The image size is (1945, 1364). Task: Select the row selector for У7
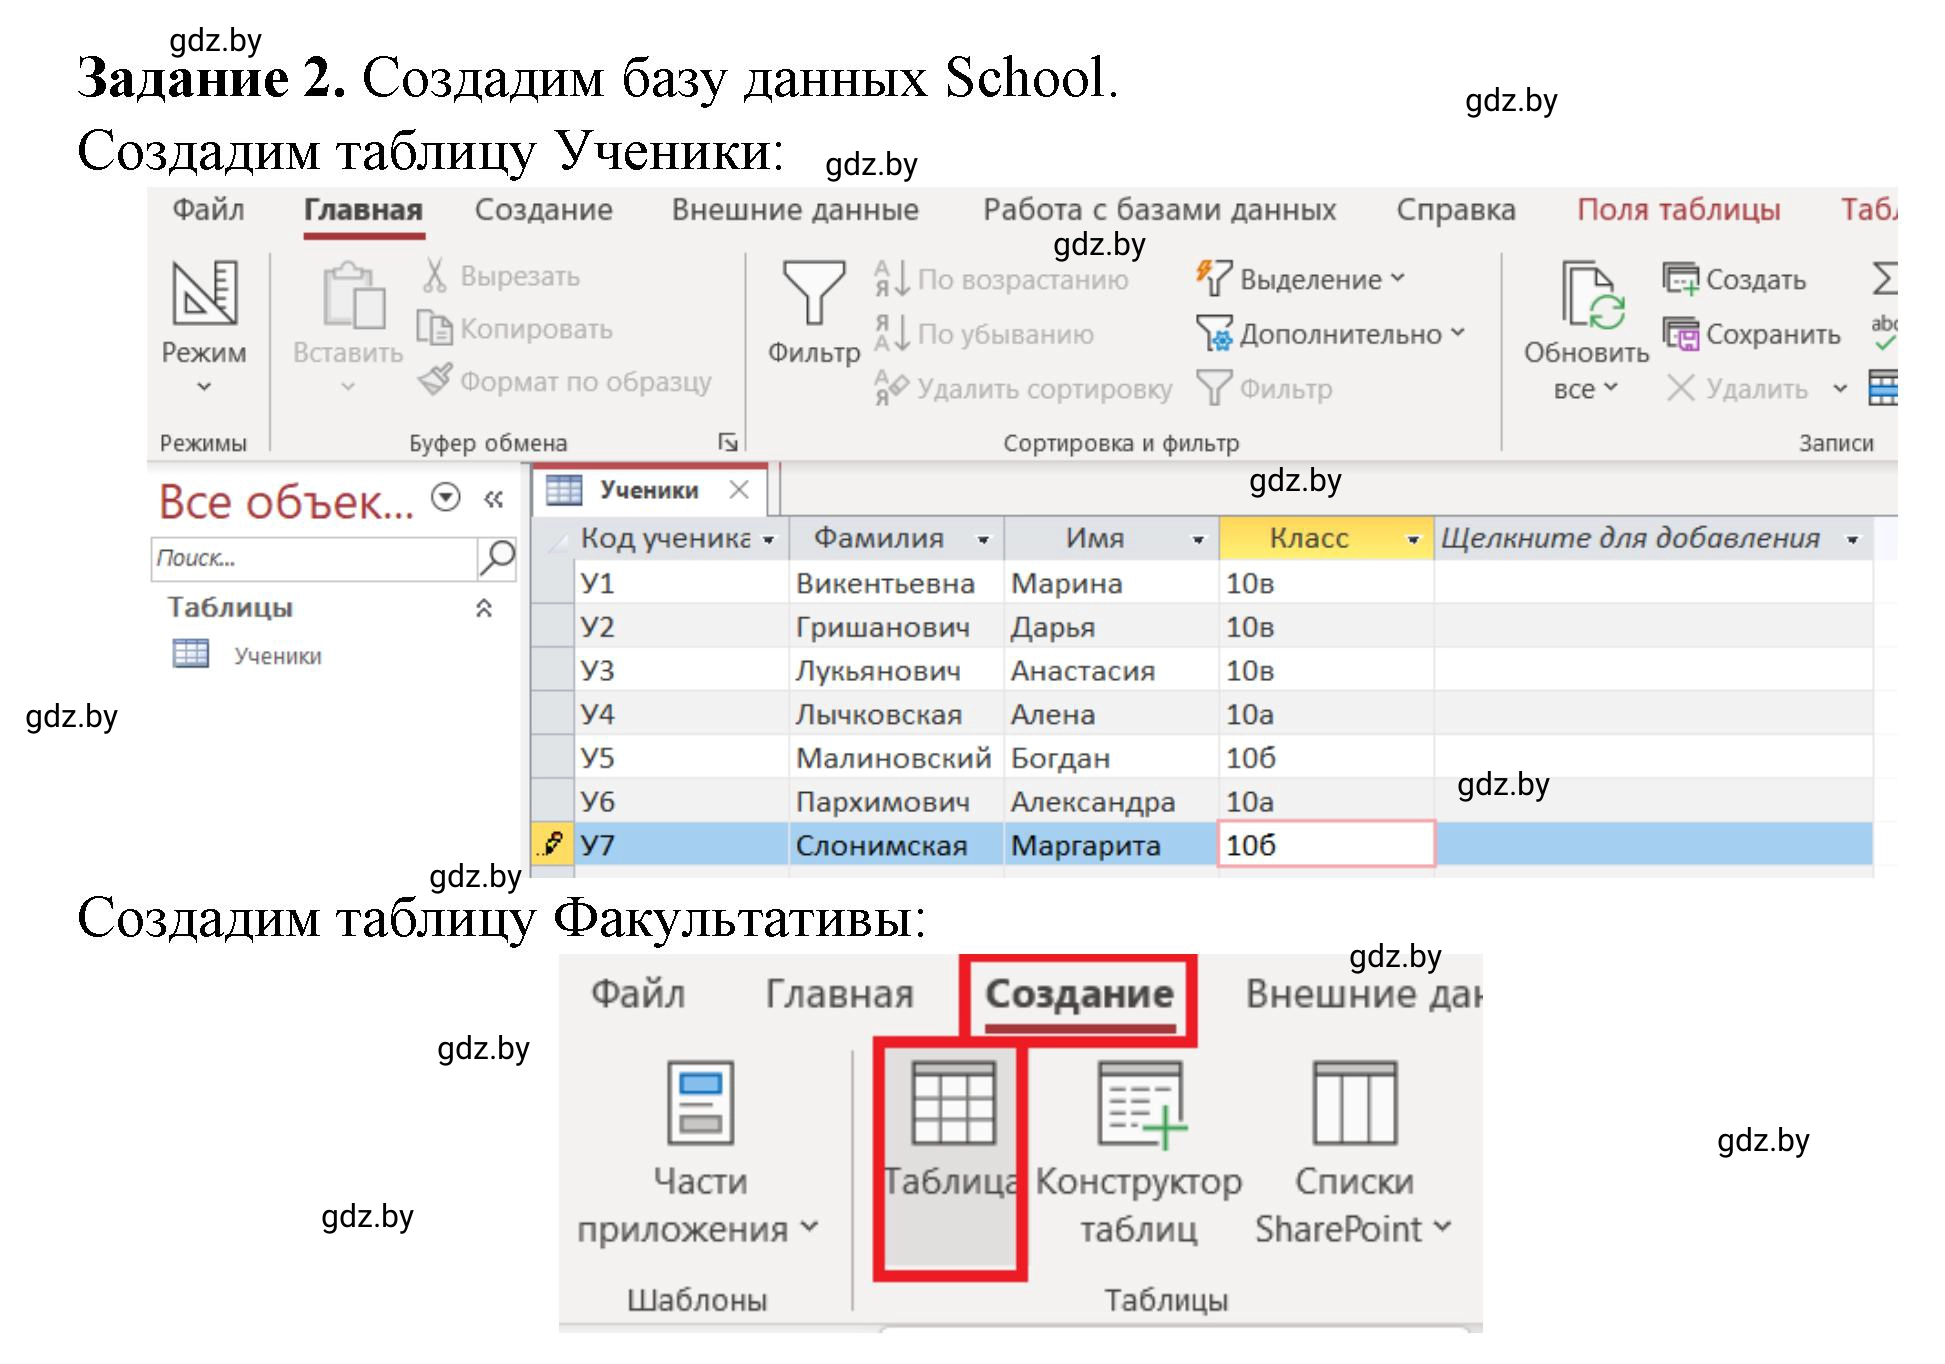pos(553,845)
